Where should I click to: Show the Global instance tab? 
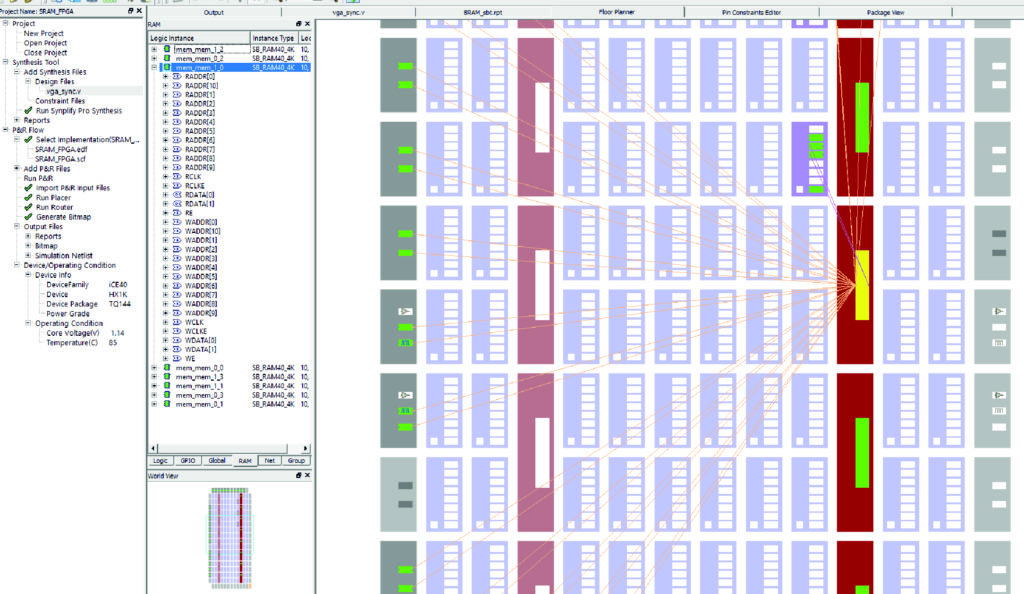(x=217, y=461)
